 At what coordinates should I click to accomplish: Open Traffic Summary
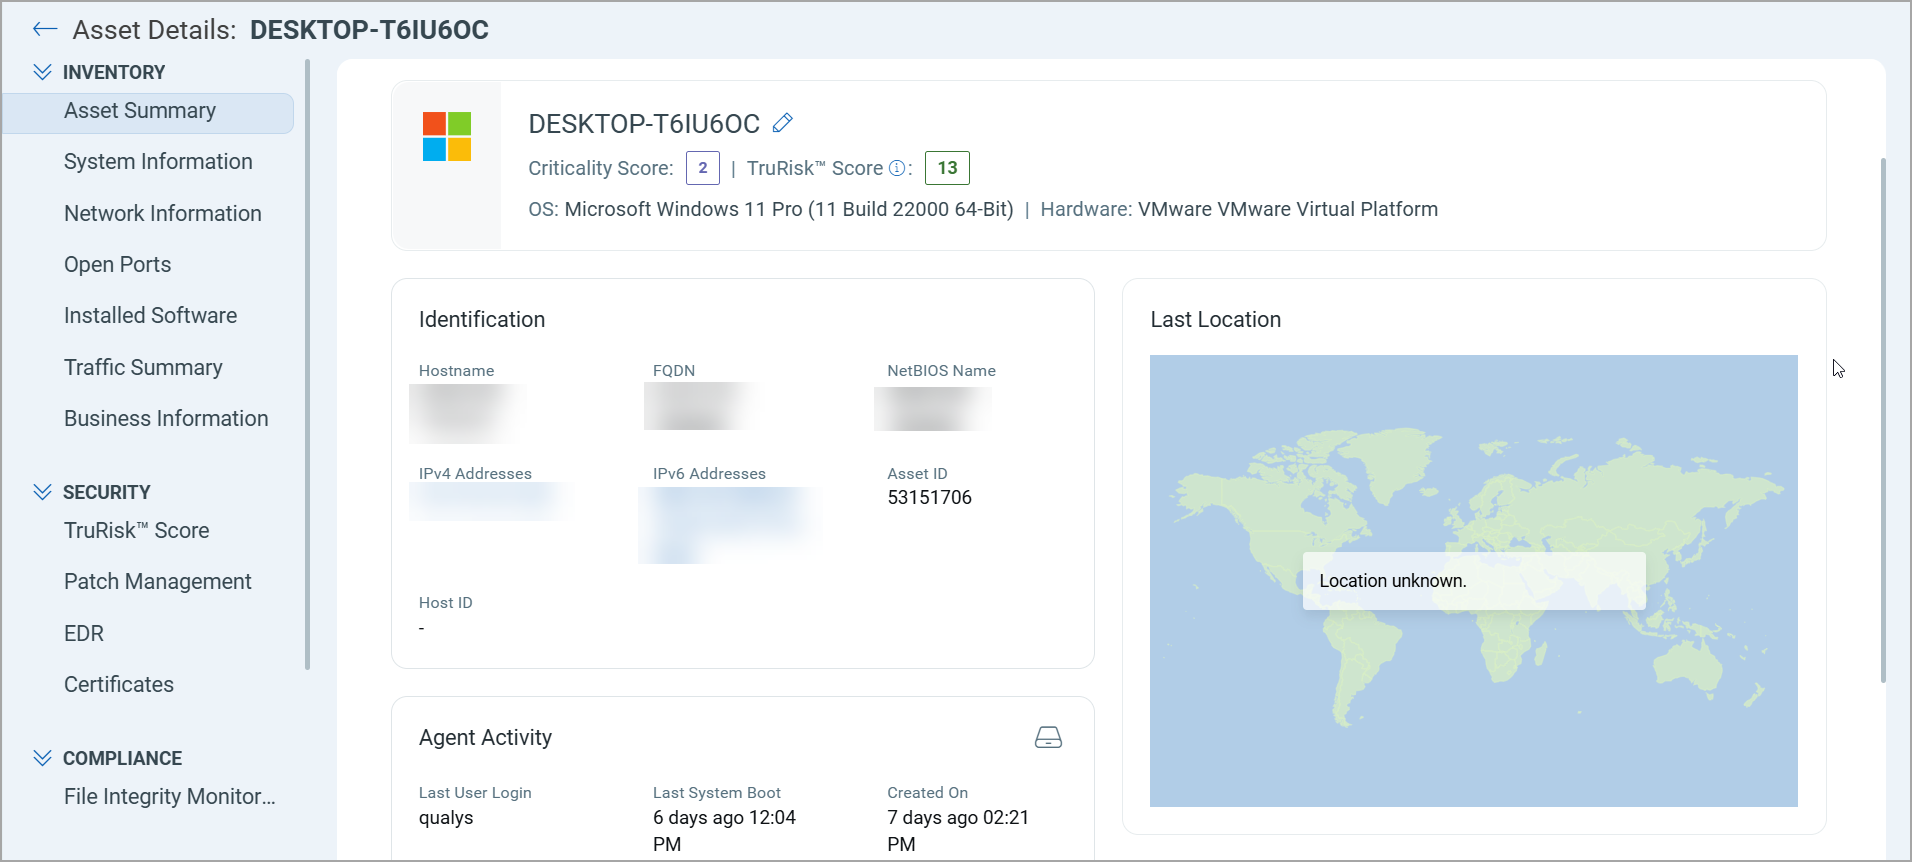click(x=143, y=368)
